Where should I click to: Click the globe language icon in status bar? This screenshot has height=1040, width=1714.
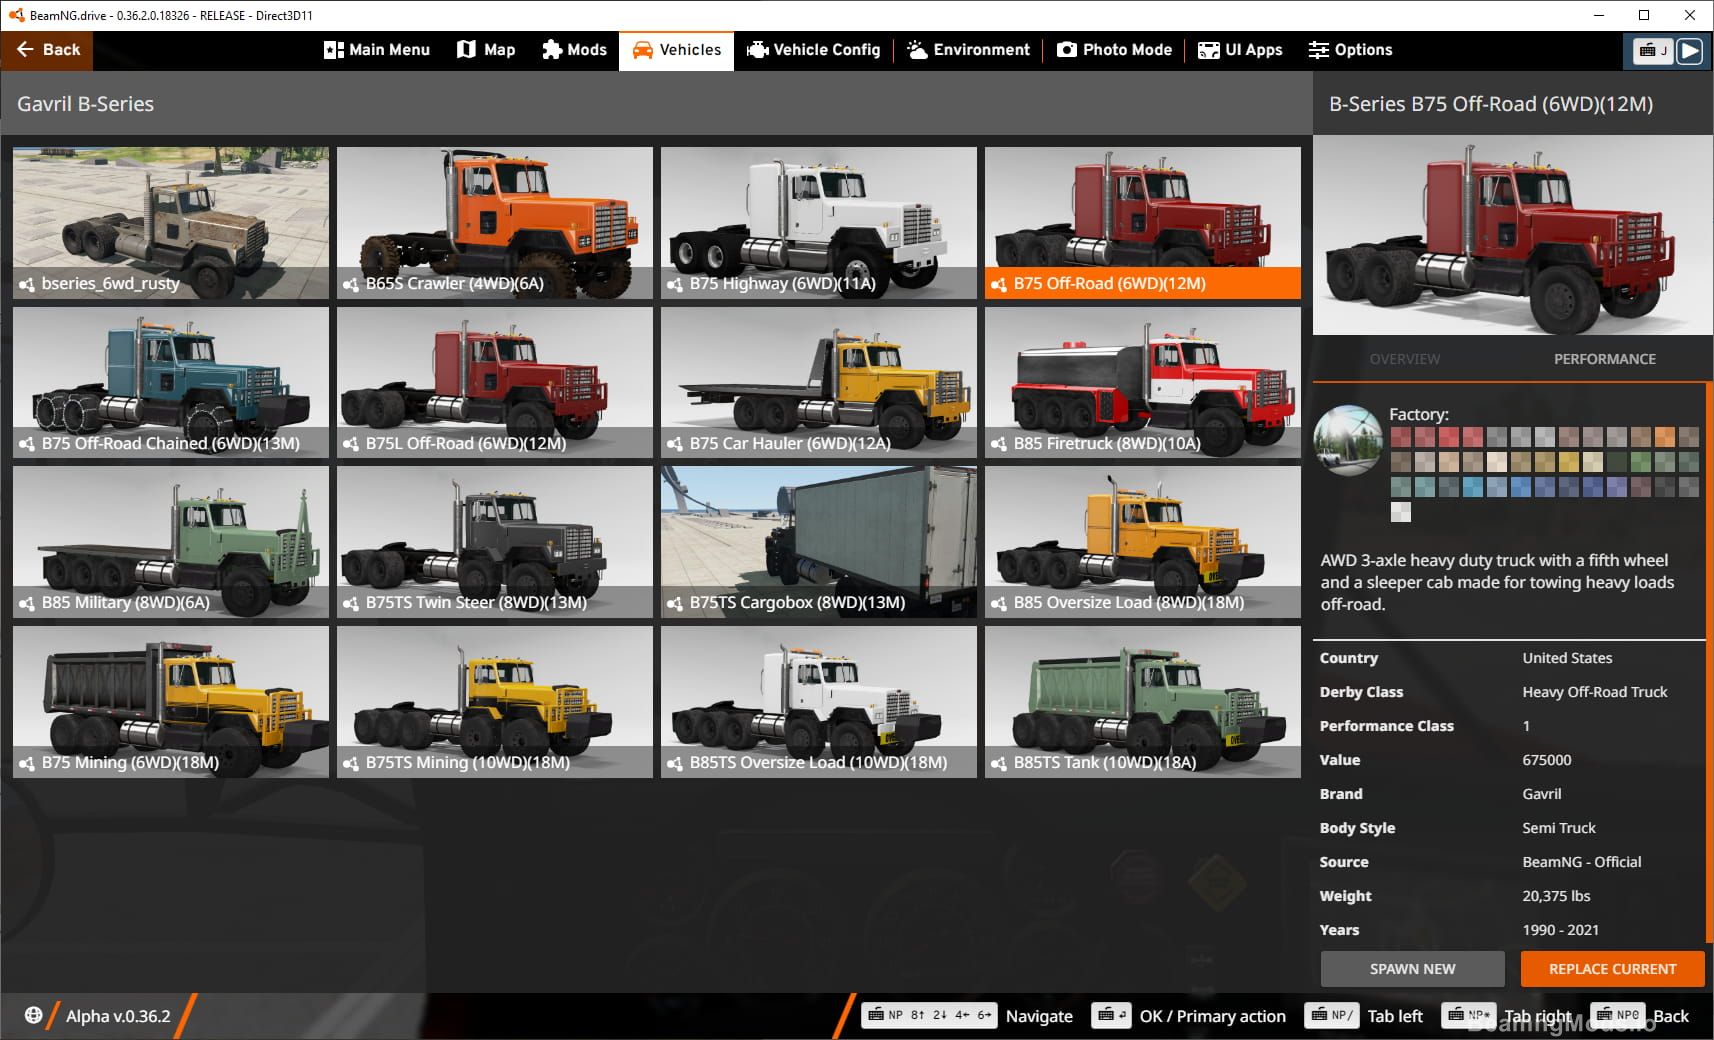(x=33, y=1015)
